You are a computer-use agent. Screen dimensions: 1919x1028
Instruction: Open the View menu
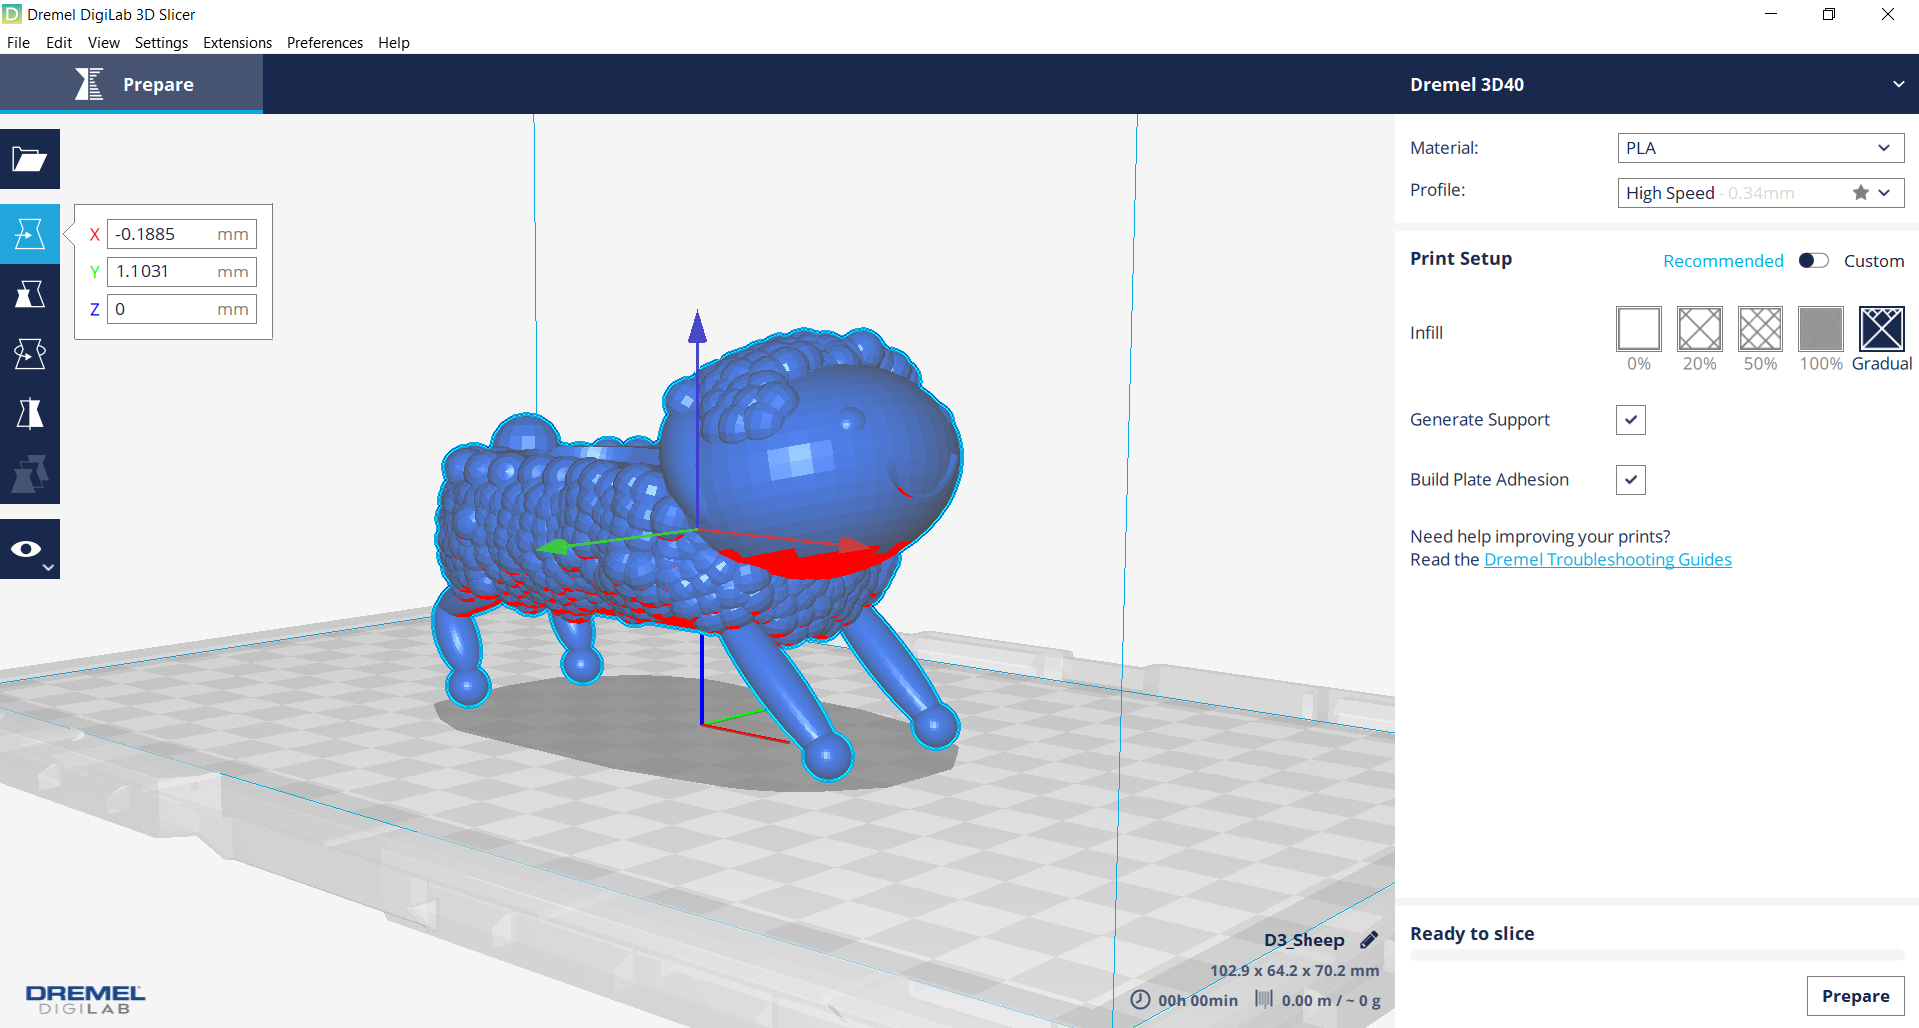[104, 42]
